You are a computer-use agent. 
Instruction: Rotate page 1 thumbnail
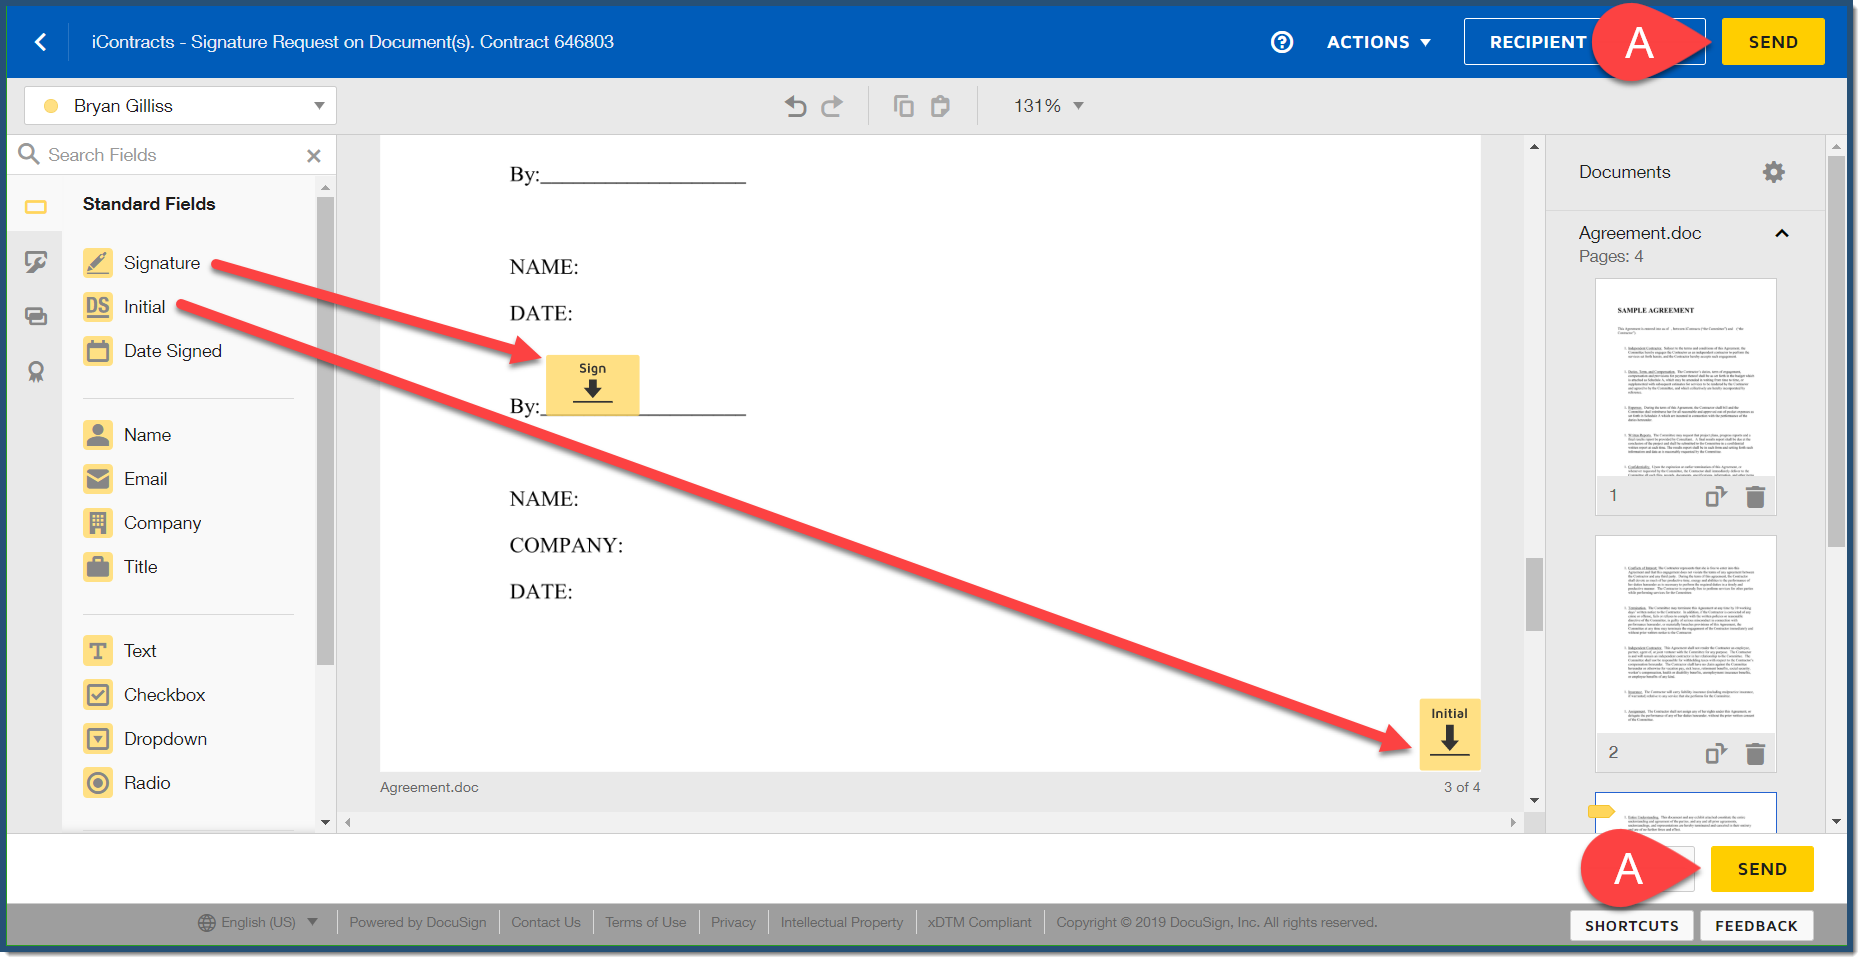[x=1716, y=496]
